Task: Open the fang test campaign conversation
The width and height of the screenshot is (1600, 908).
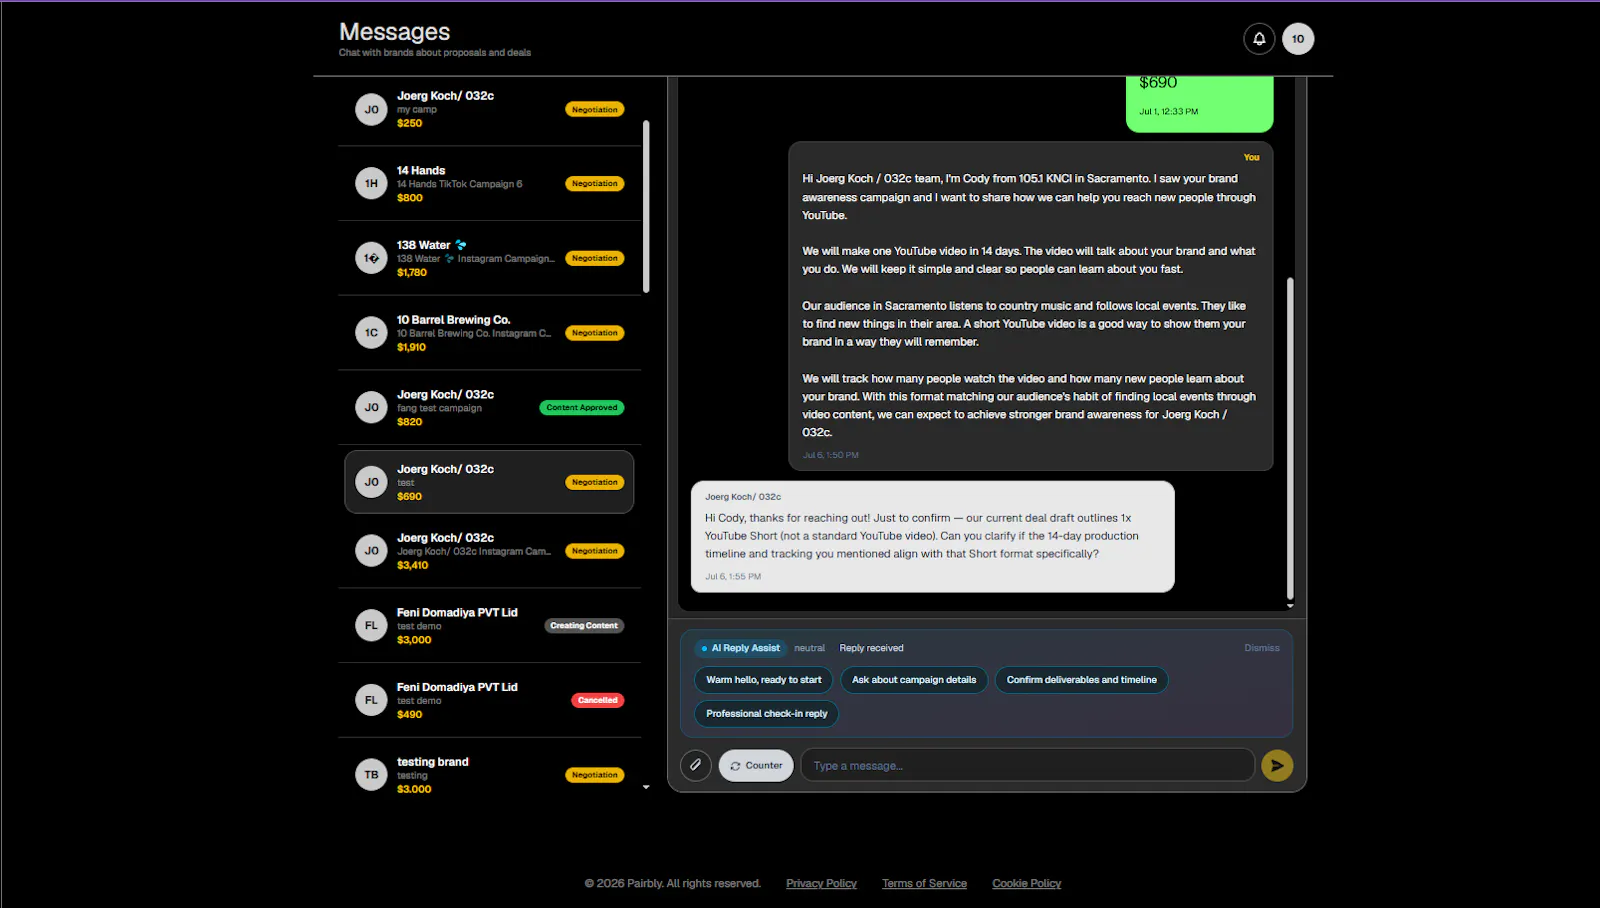Action: click(490, 408)
